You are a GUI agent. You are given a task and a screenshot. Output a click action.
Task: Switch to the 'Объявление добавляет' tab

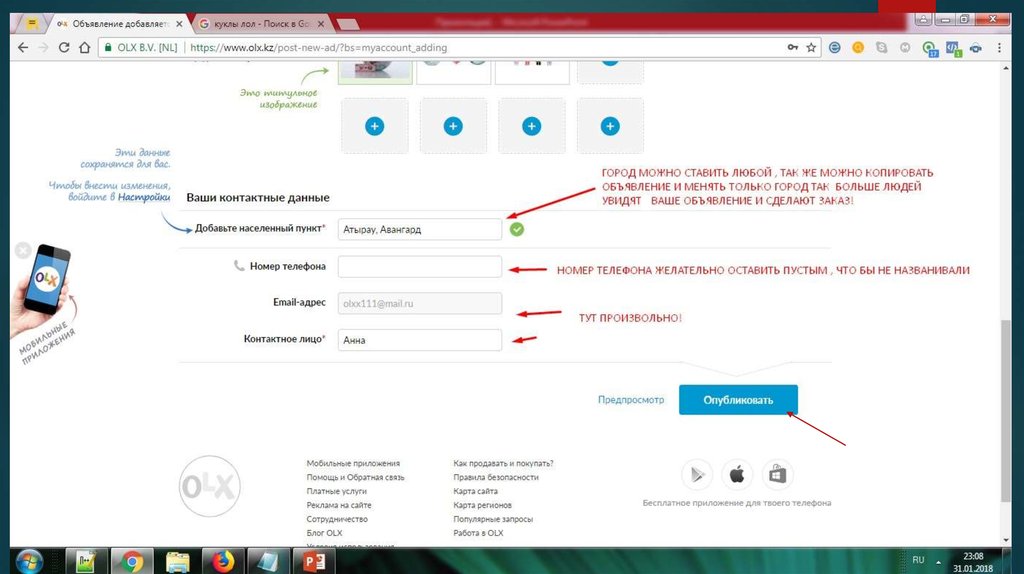pos(120,24)
